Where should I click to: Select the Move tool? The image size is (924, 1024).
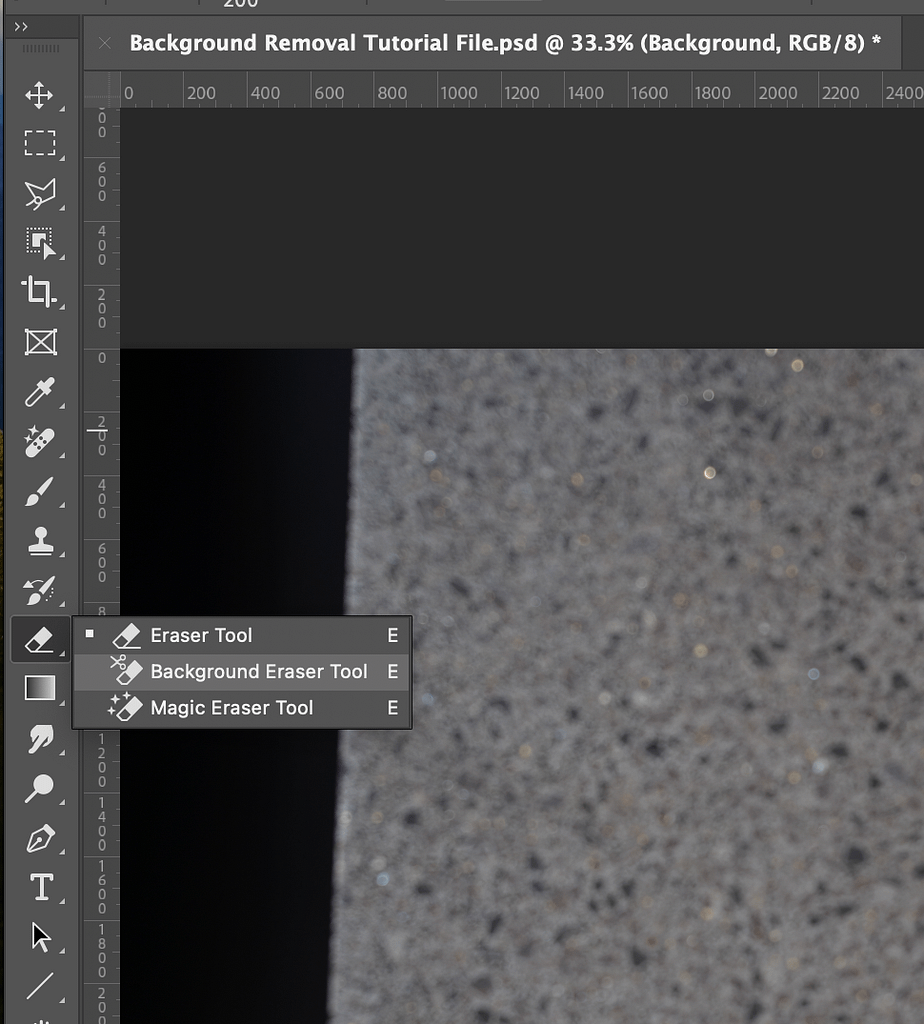39,96
